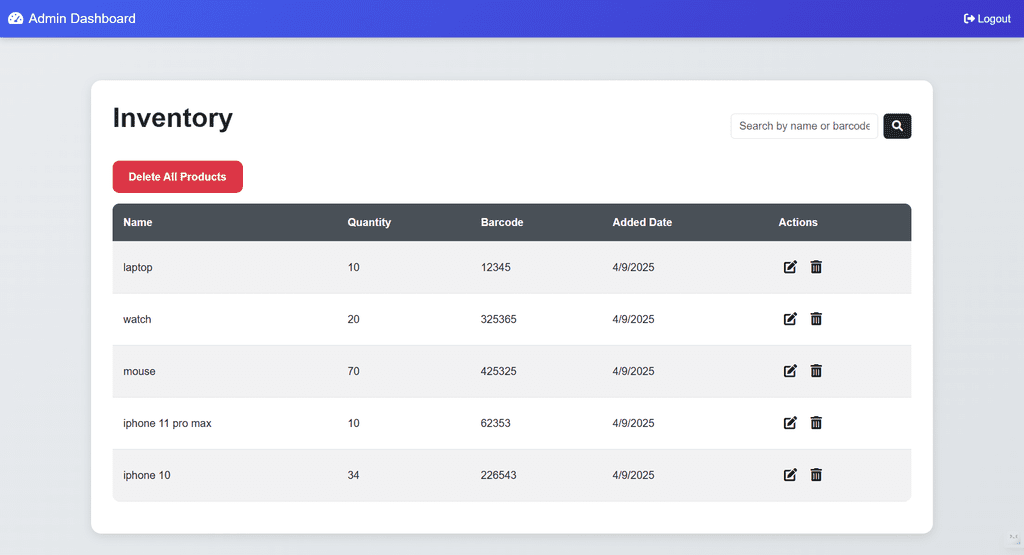Click barcode 12345

(x=496, y=267)
